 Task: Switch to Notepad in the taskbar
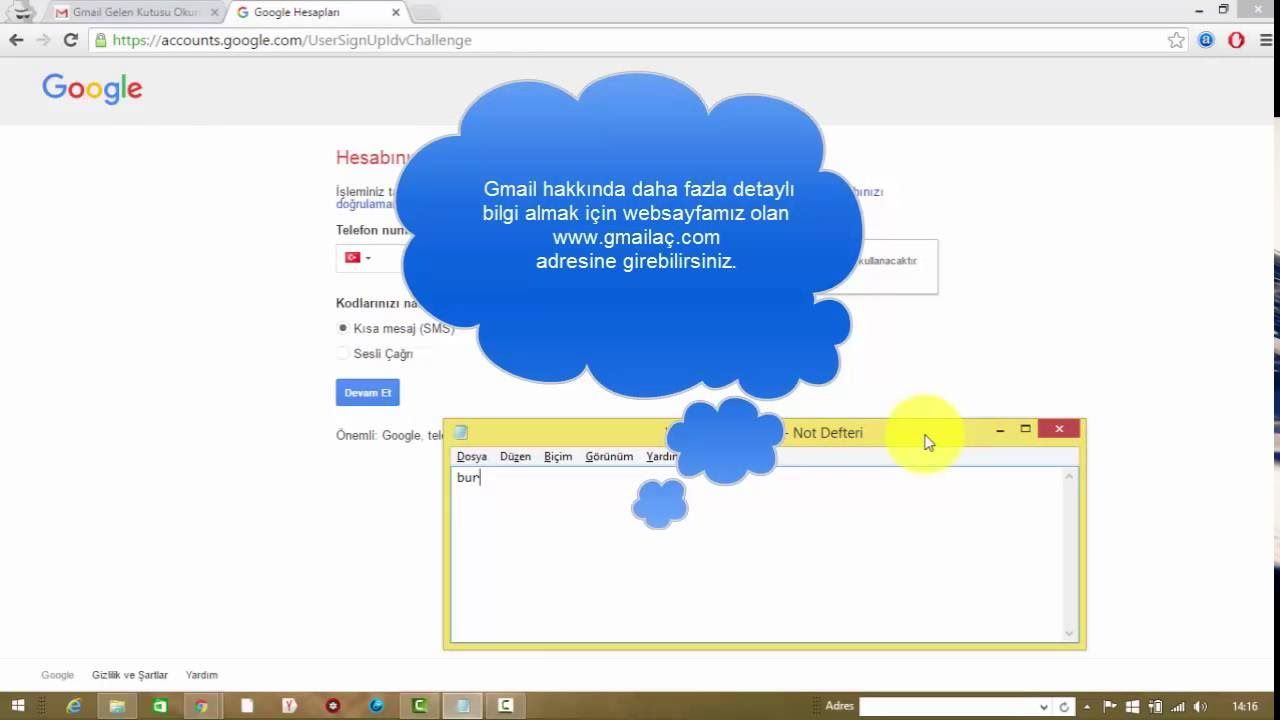coord(463,706)
